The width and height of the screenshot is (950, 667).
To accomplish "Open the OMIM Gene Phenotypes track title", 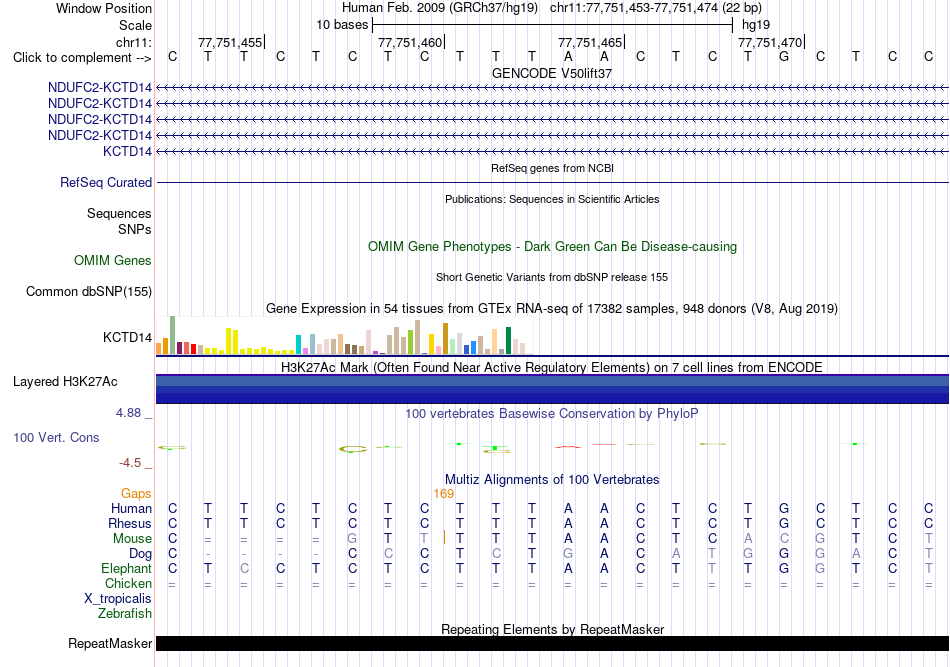I will [552, 247].
